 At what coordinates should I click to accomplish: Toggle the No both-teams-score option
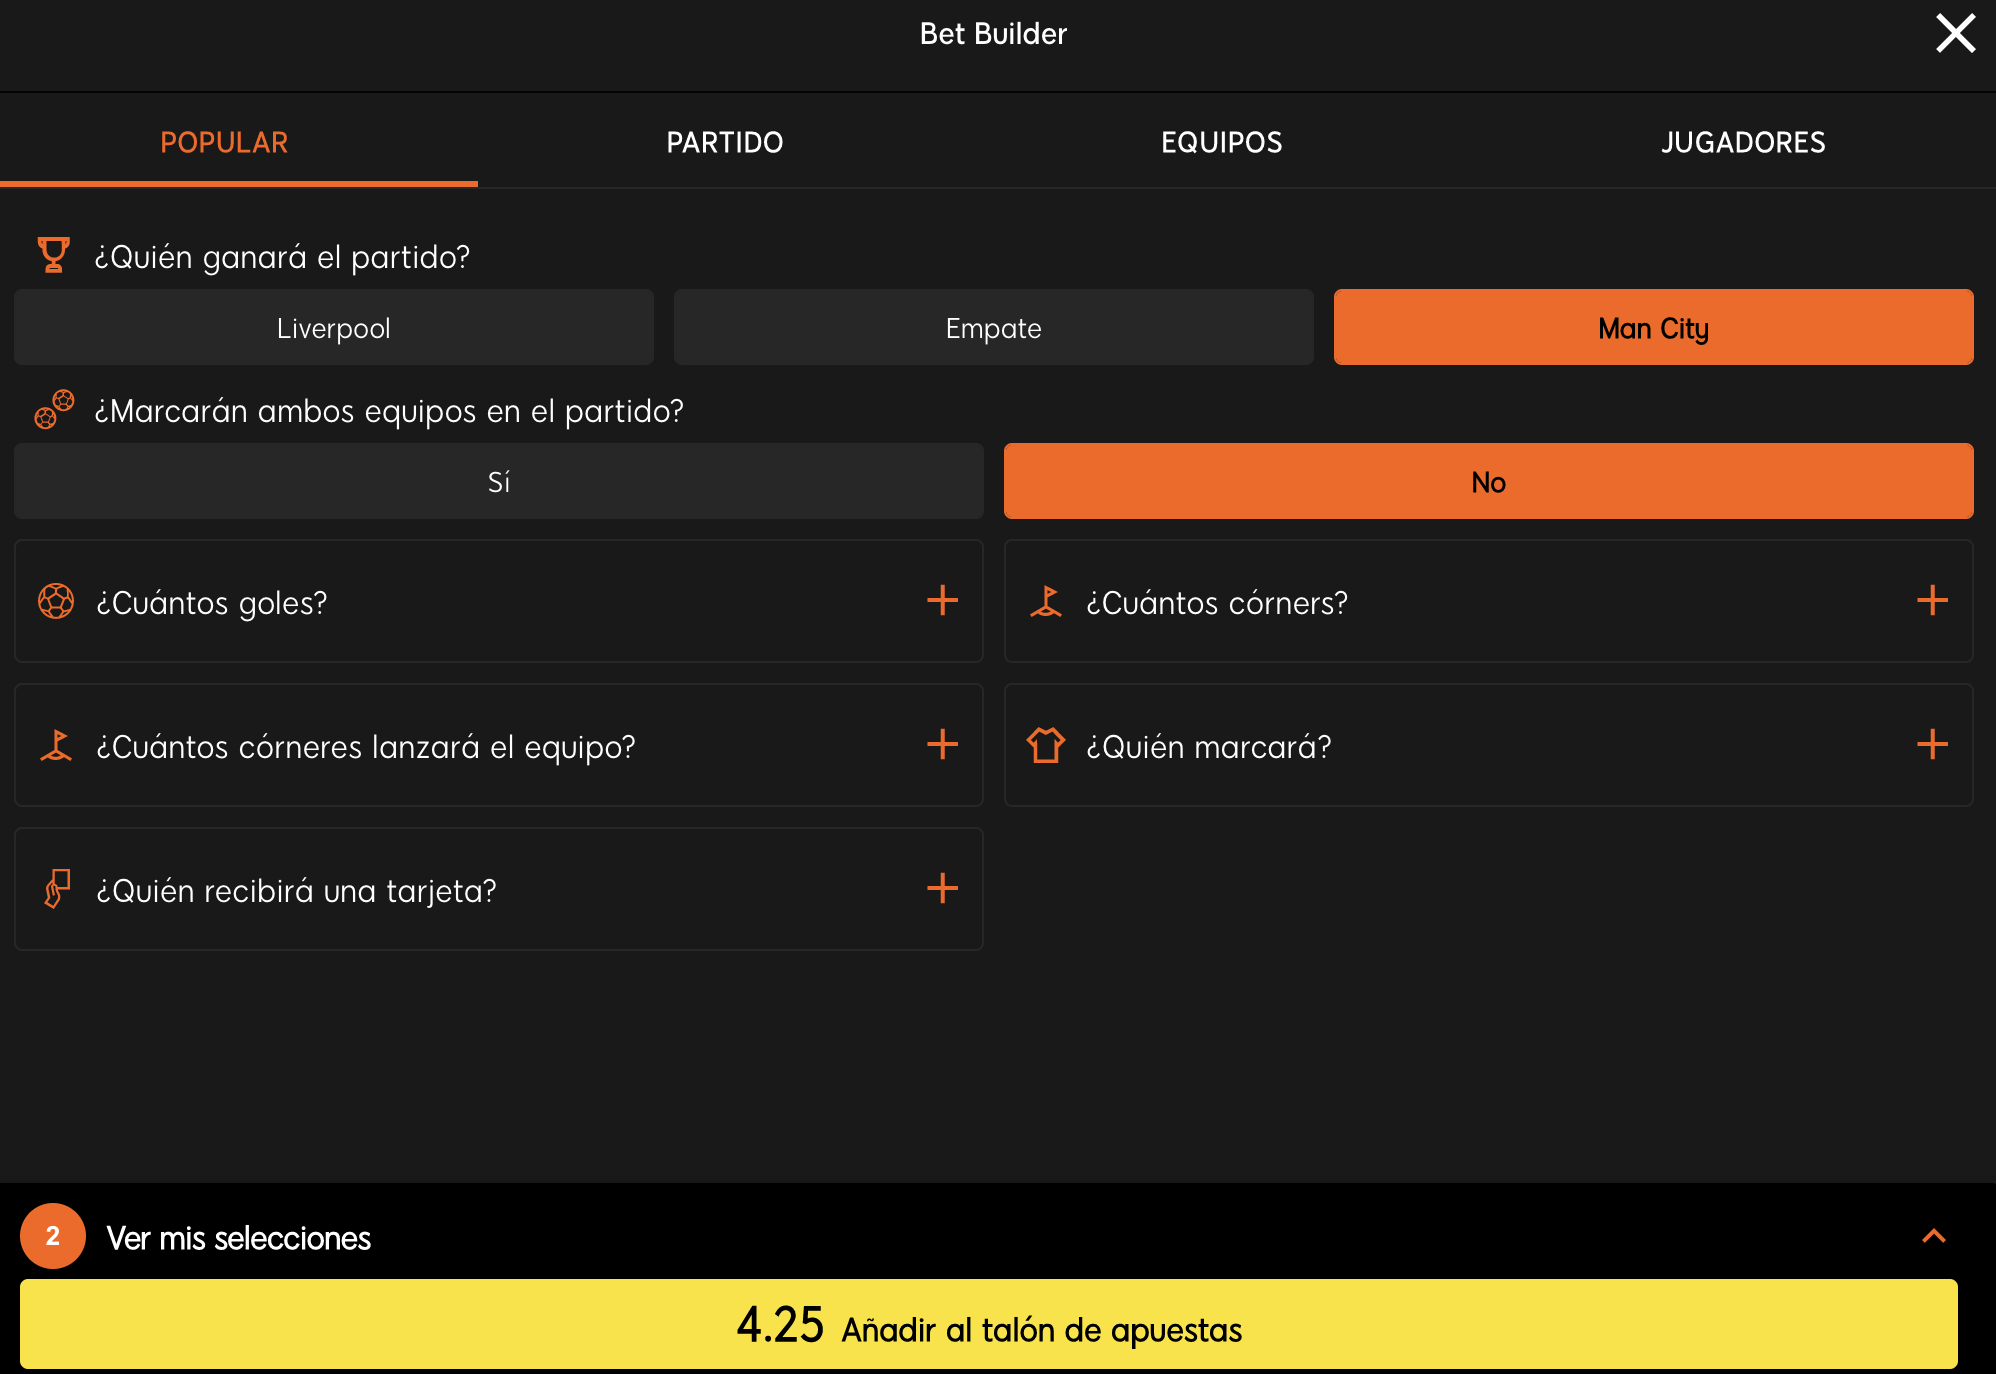[1488, 482]
